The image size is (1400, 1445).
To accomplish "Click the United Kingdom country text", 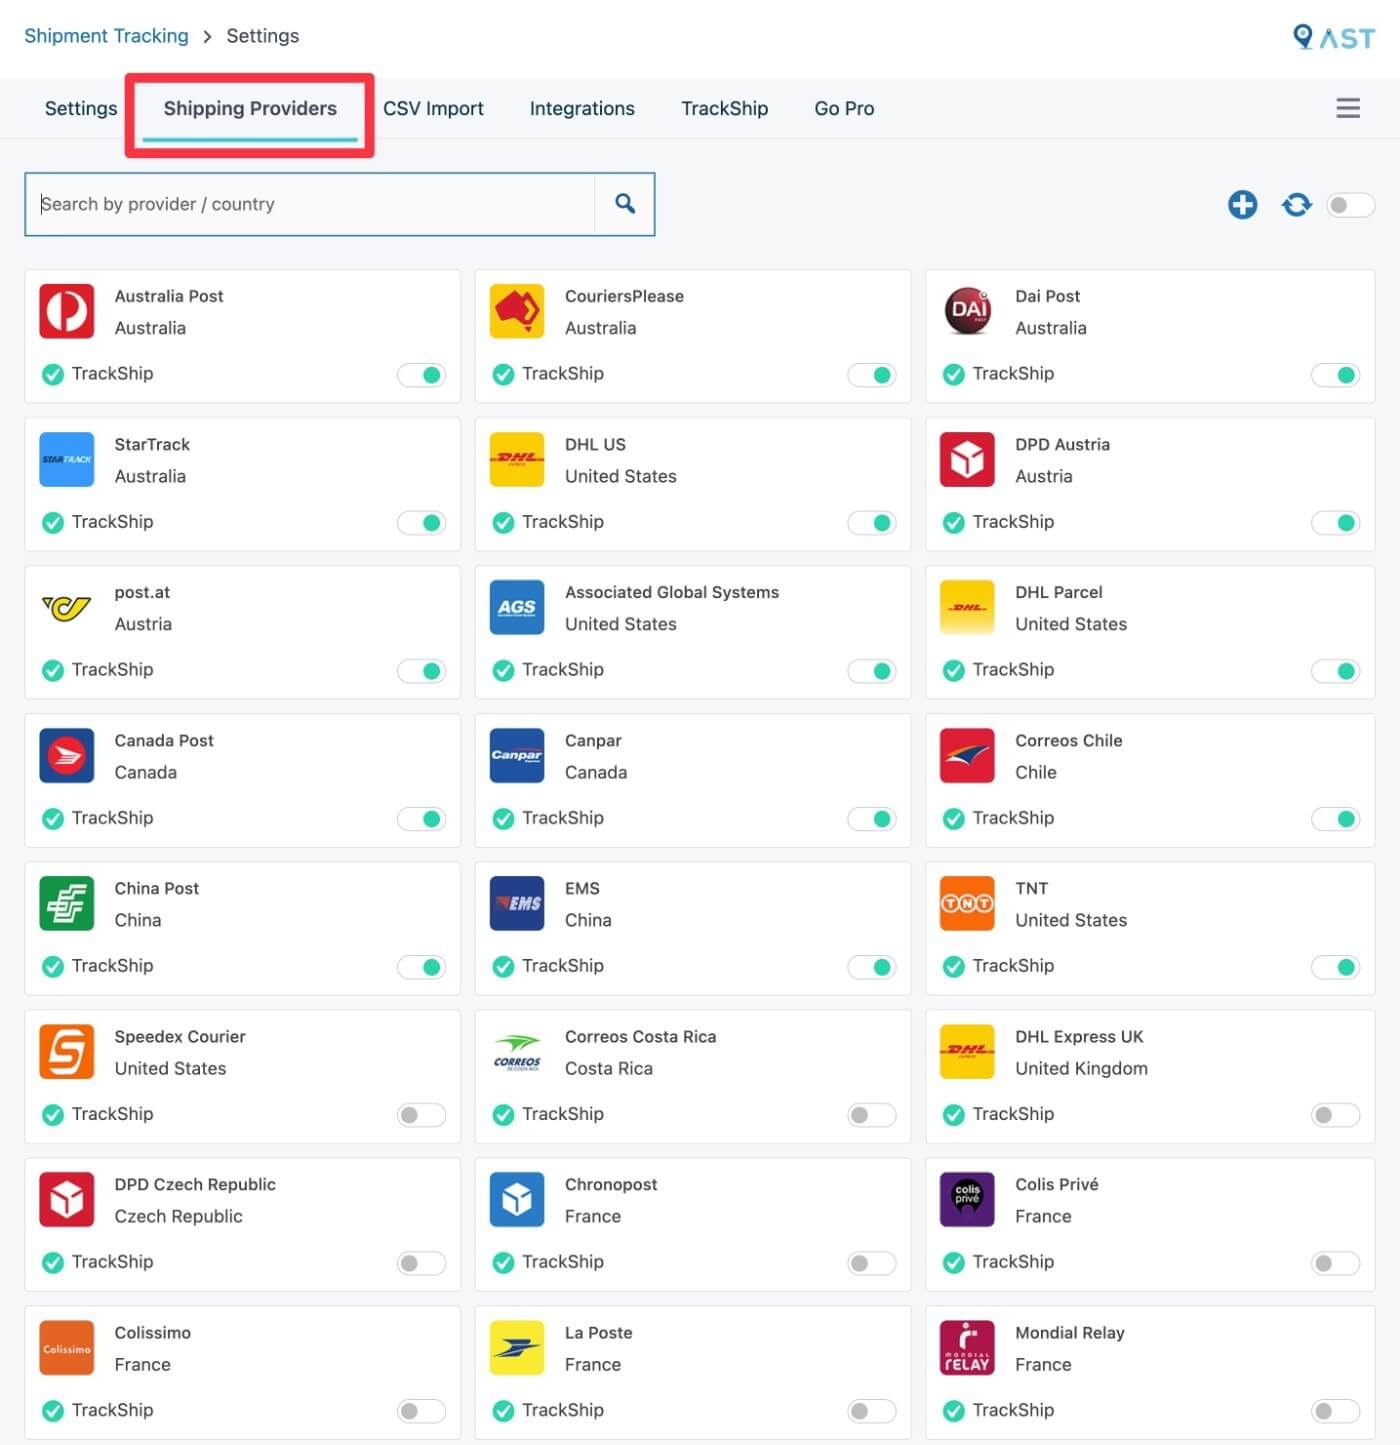I will click(x=1081, y=1068).
